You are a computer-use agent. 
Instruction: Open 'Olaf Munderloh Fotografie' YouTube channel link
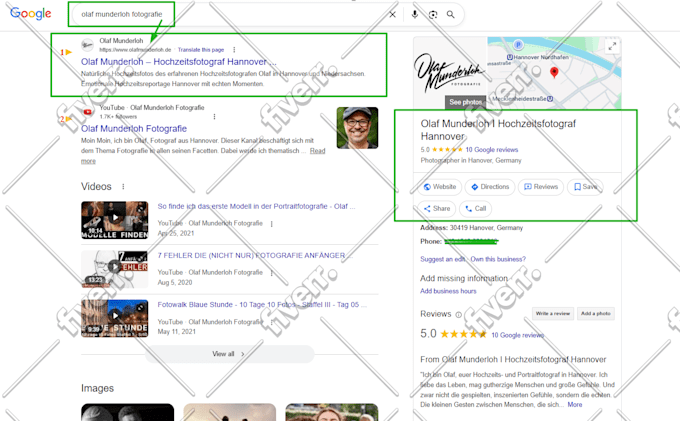pos(134,129)
